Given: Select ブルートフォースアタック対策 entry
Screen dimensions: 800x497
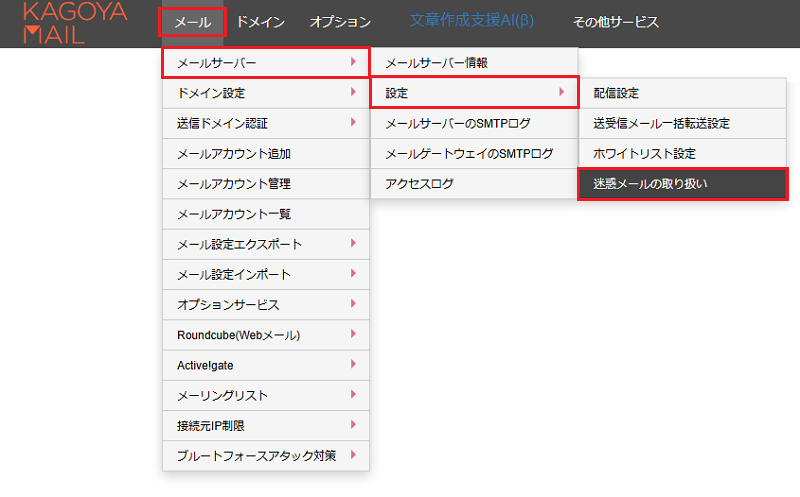Looking at the screenshot, I should (x=266, y=456).
